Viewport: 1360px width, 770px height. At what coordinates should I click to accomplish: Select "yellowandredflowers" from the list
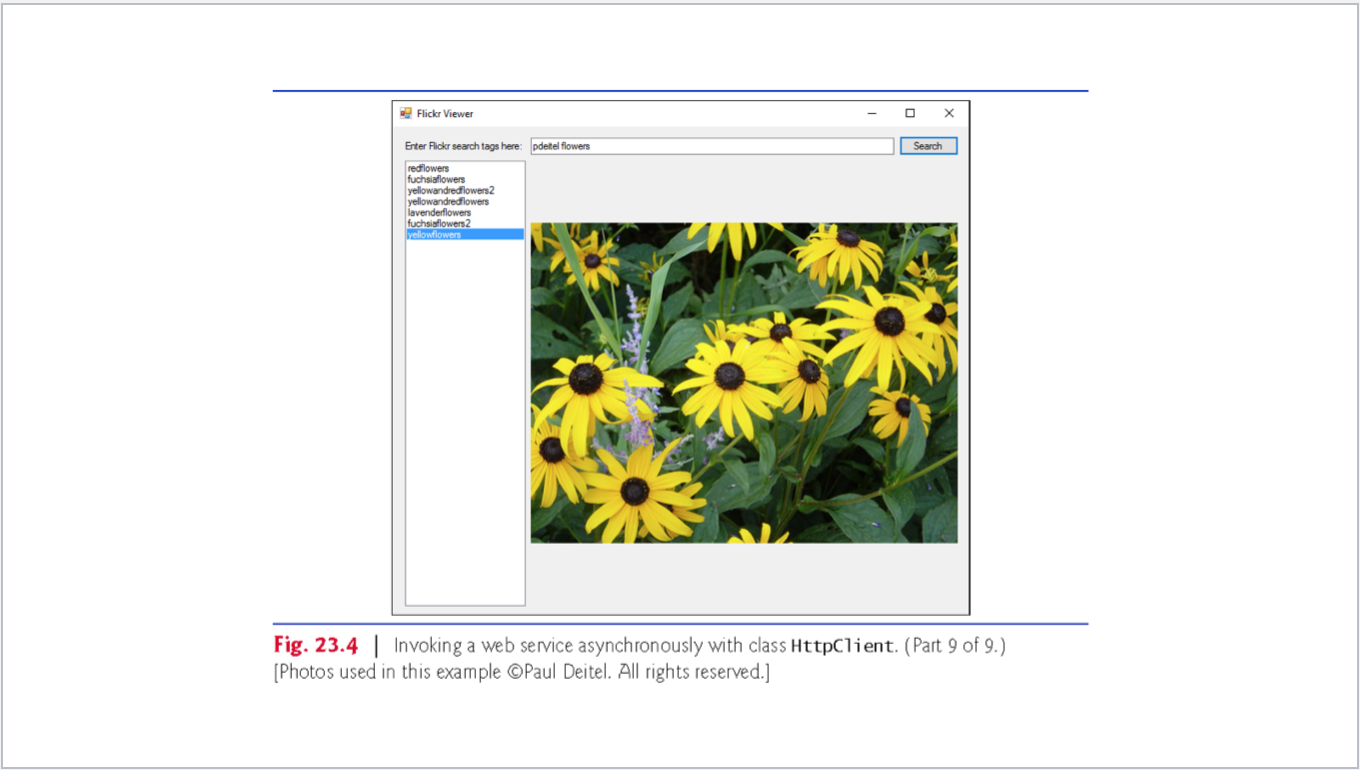[x=444, y=201]
